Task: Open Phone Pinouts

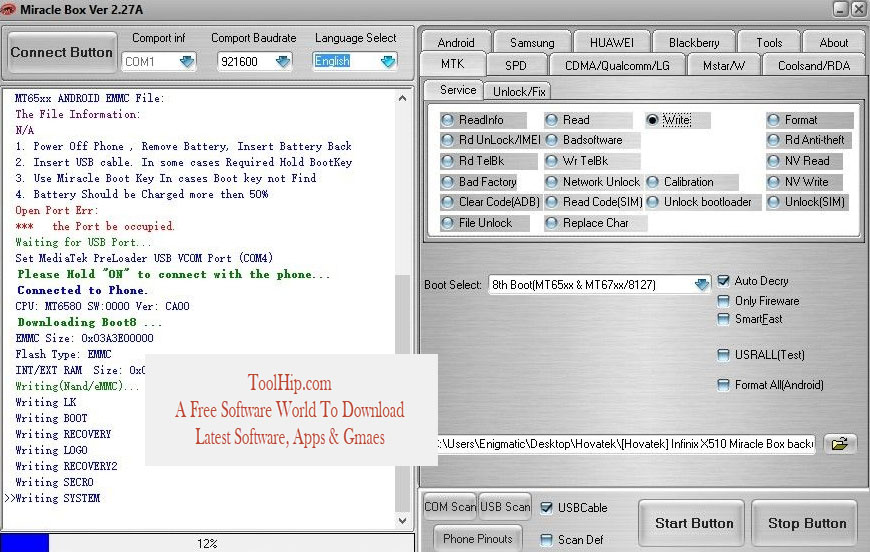Action: tap(478, 539)
